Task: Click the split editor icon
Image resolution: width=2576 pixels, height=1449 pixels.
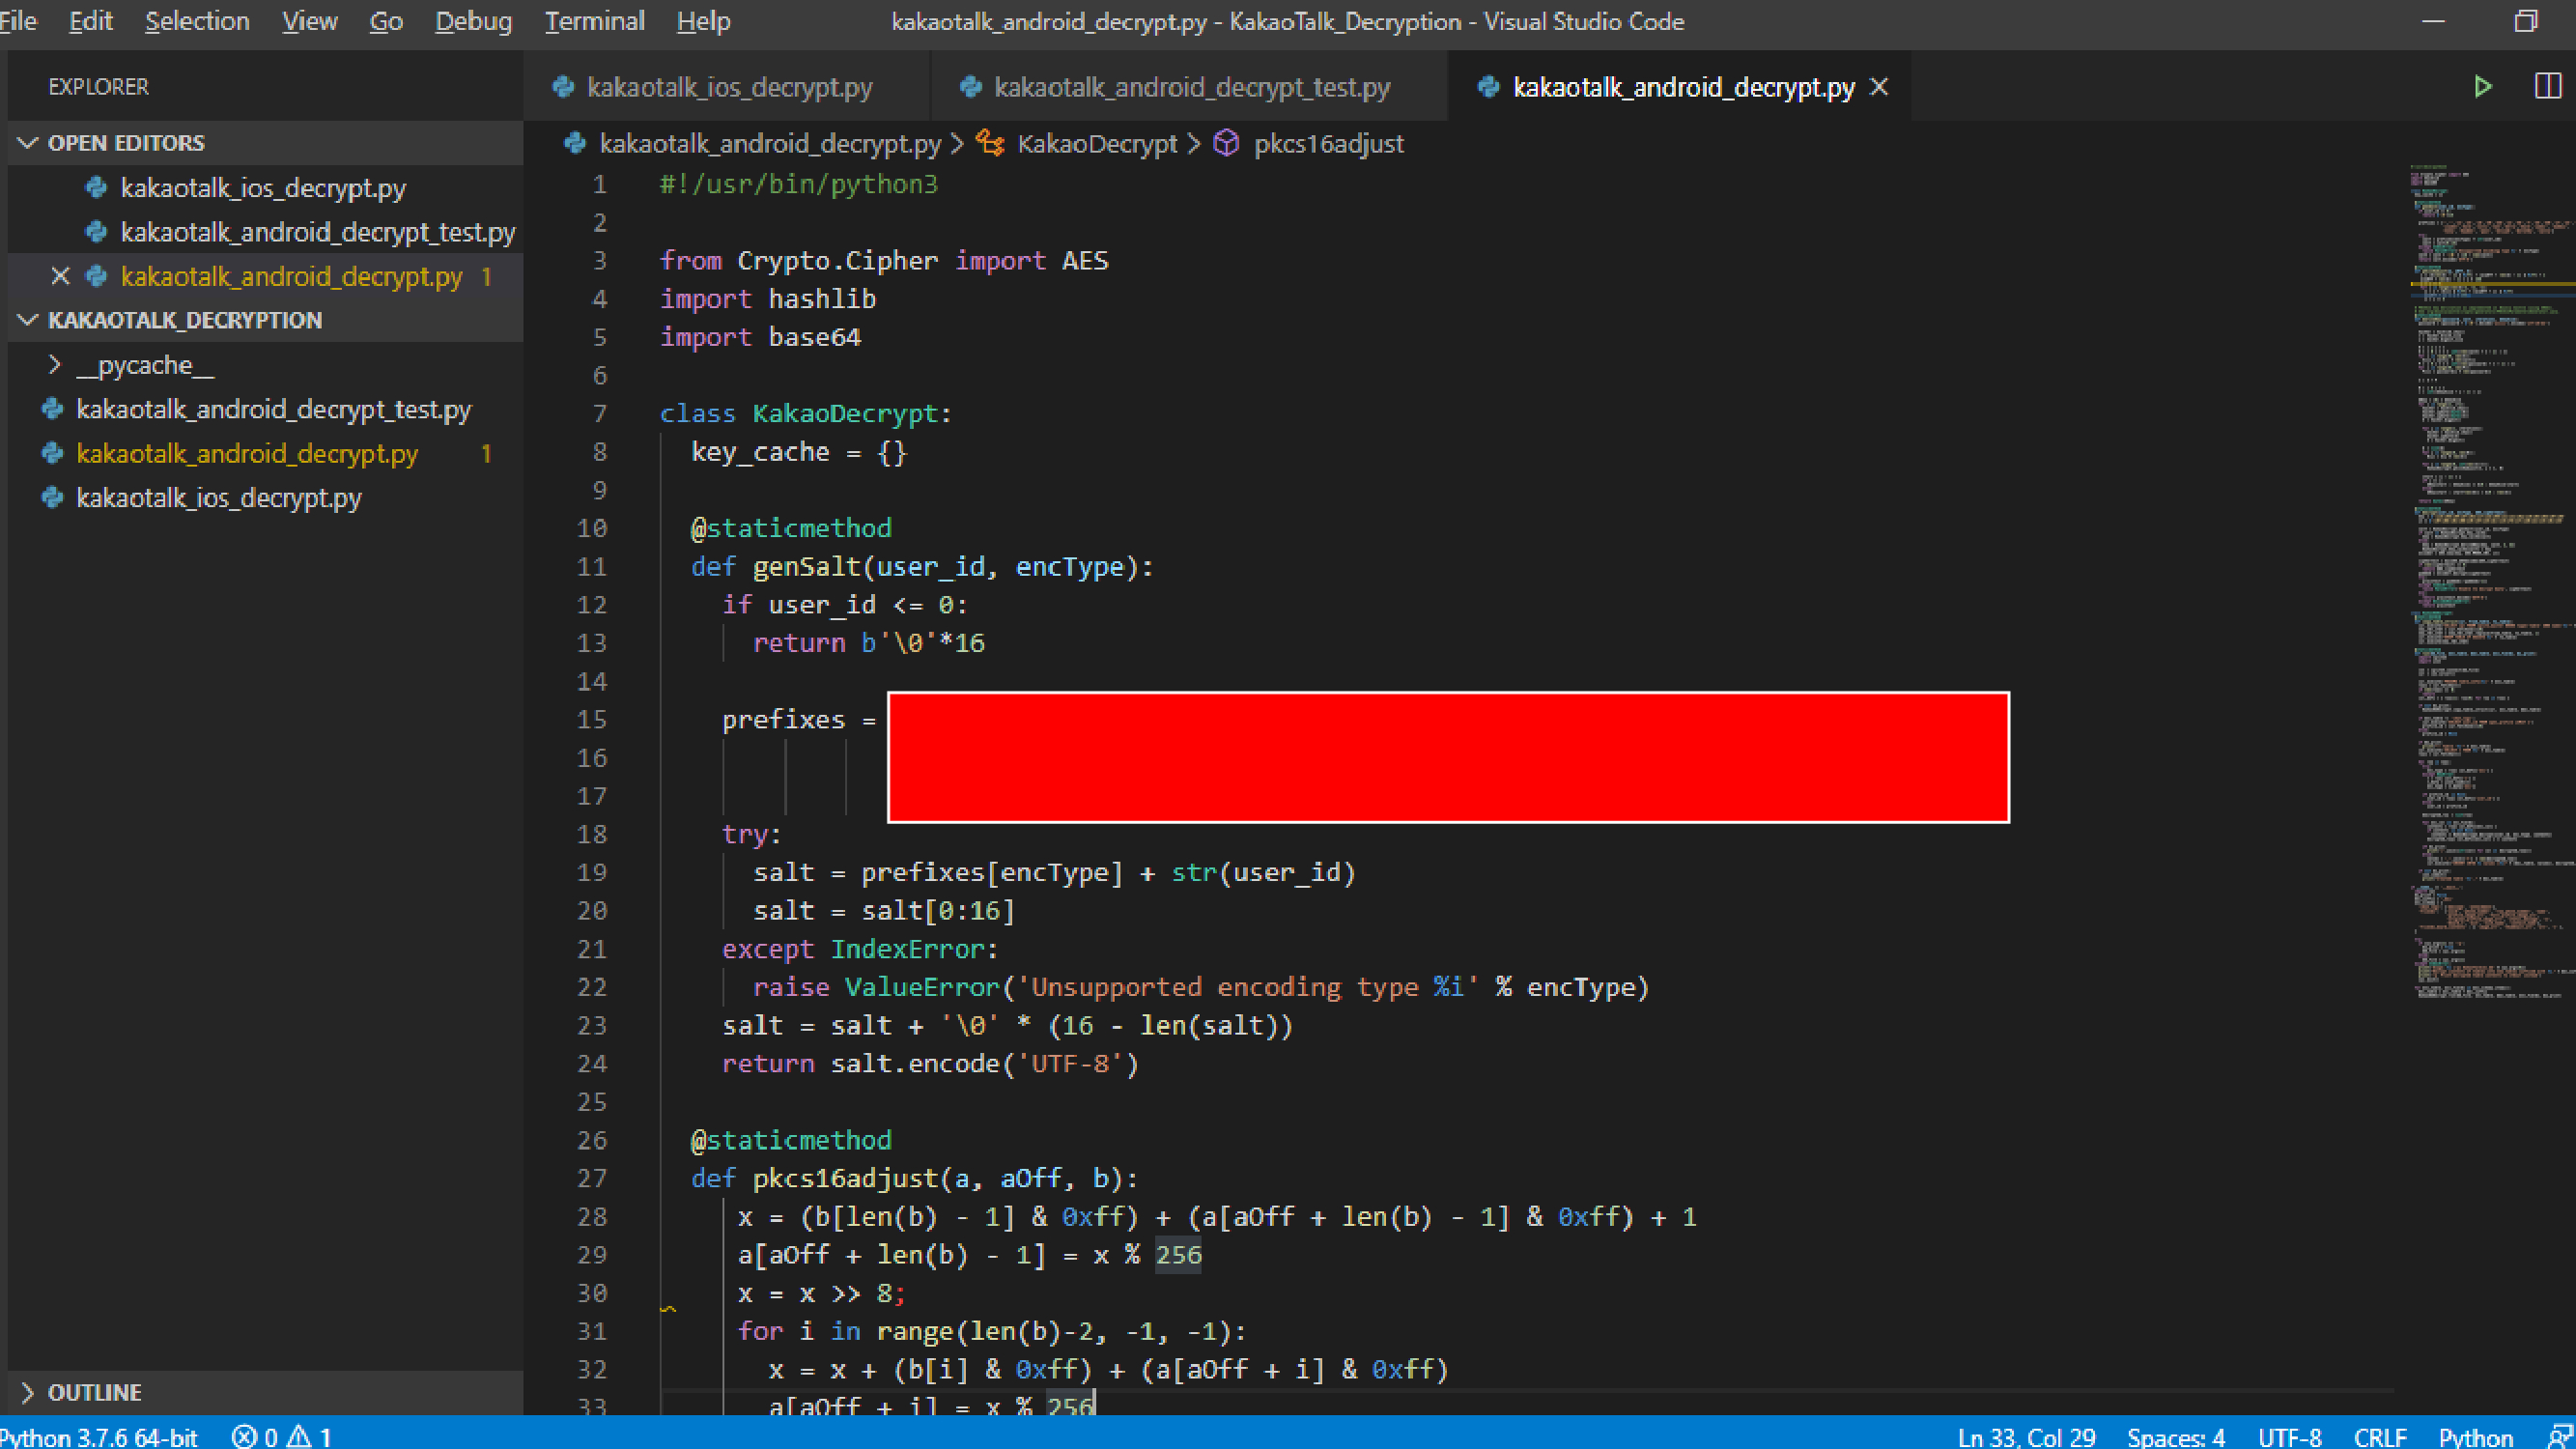Action: 2547,87
